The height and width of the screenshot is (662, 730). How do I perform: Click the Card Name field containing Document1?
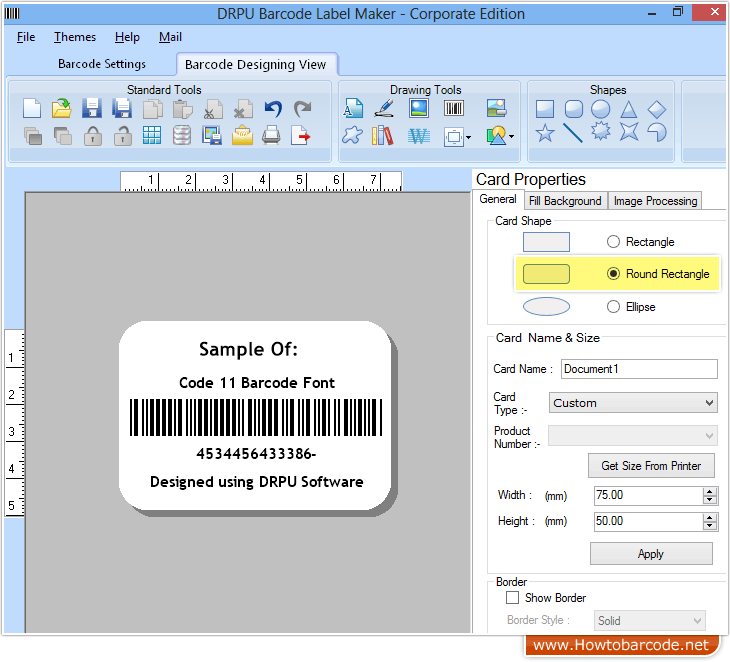(x=639, y=369)
